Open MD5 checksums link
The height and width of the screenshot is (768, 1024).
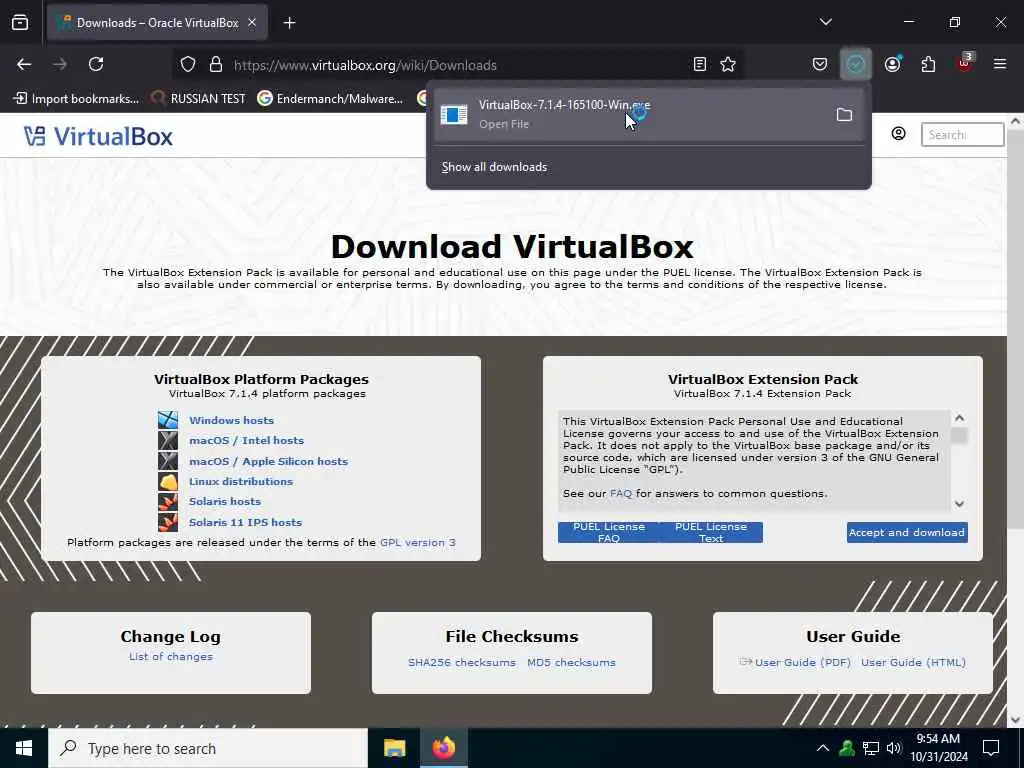[x=571, y=663]
